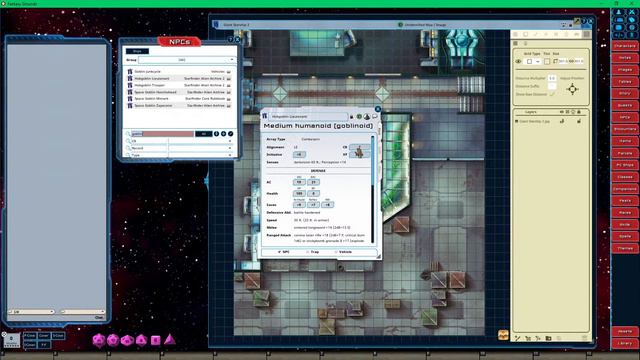Open Story from right sidebar

(x=625, y=93)
